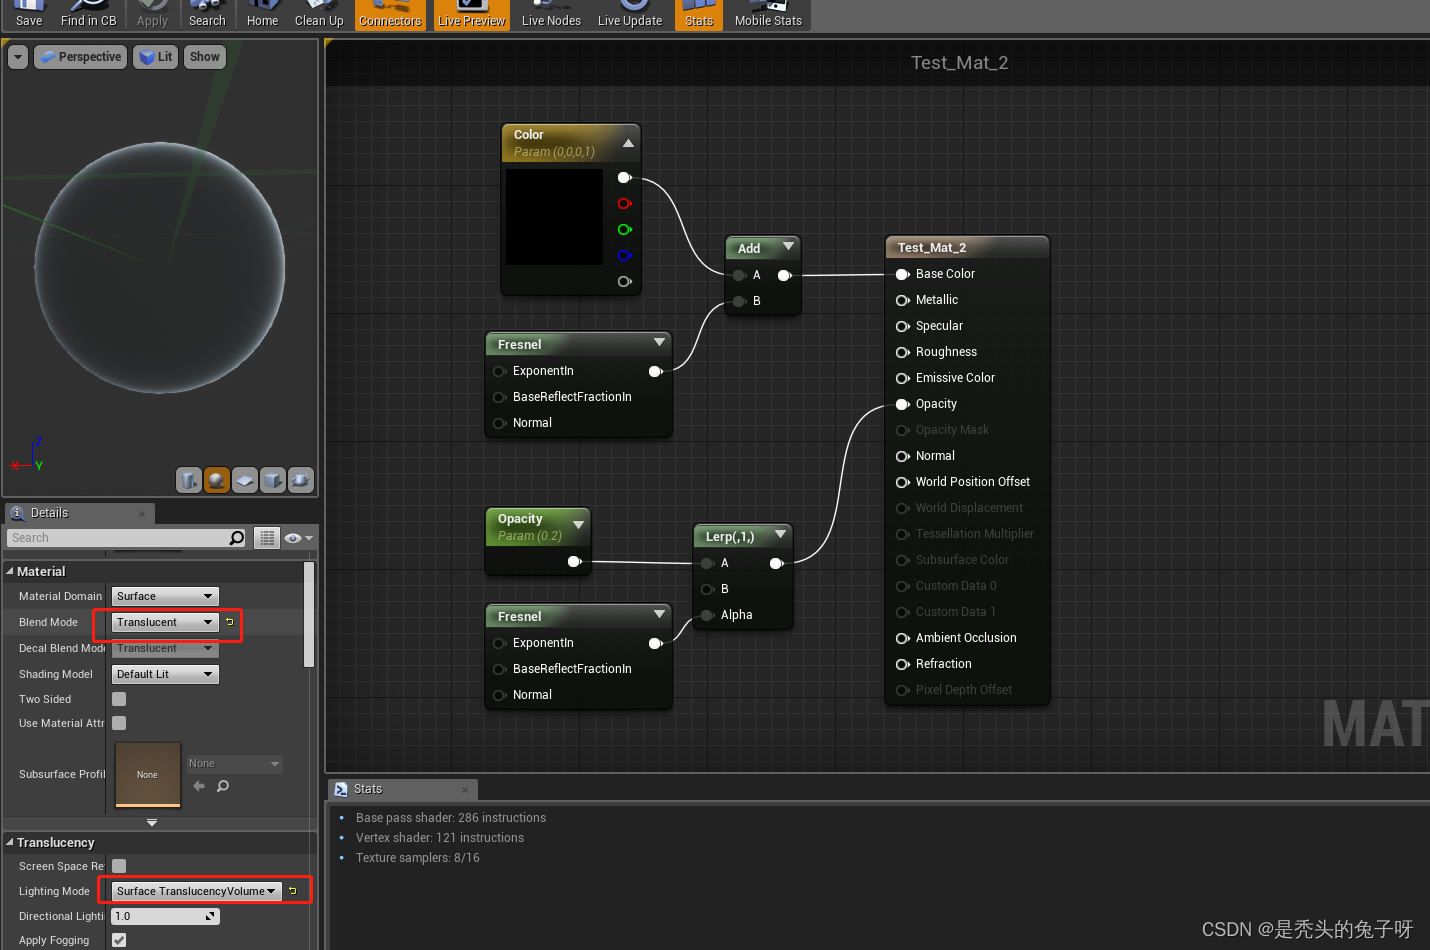Select the Details tab

47,512
